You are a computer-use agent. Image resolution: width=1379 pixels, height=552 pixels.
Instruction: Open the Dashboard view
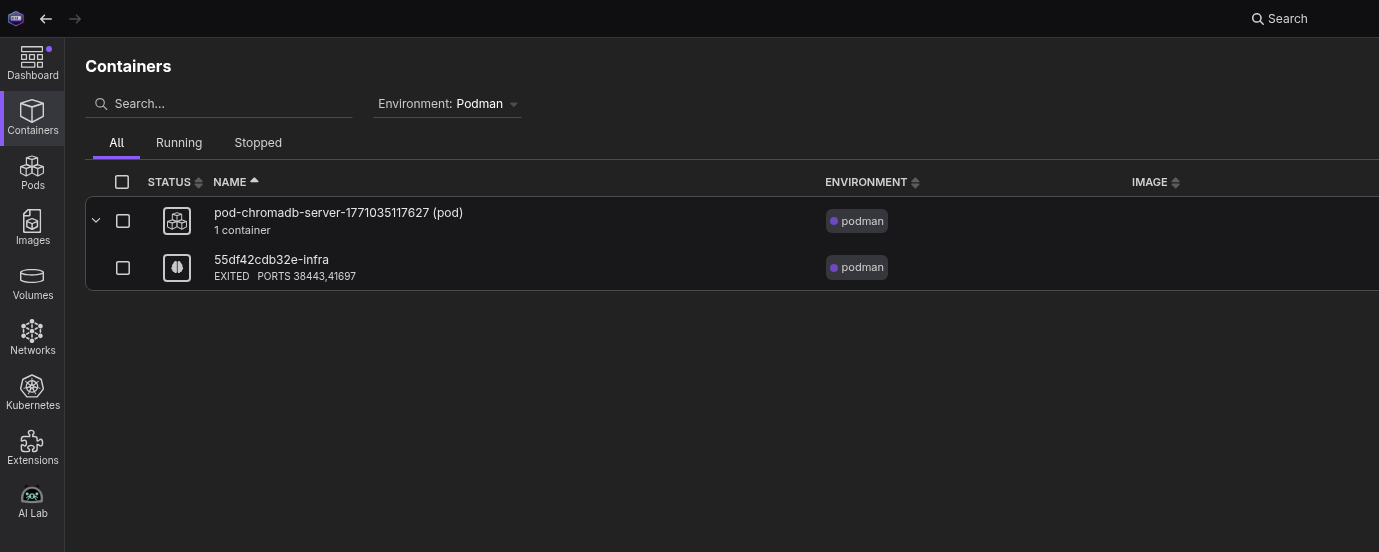tap(32, 63)
